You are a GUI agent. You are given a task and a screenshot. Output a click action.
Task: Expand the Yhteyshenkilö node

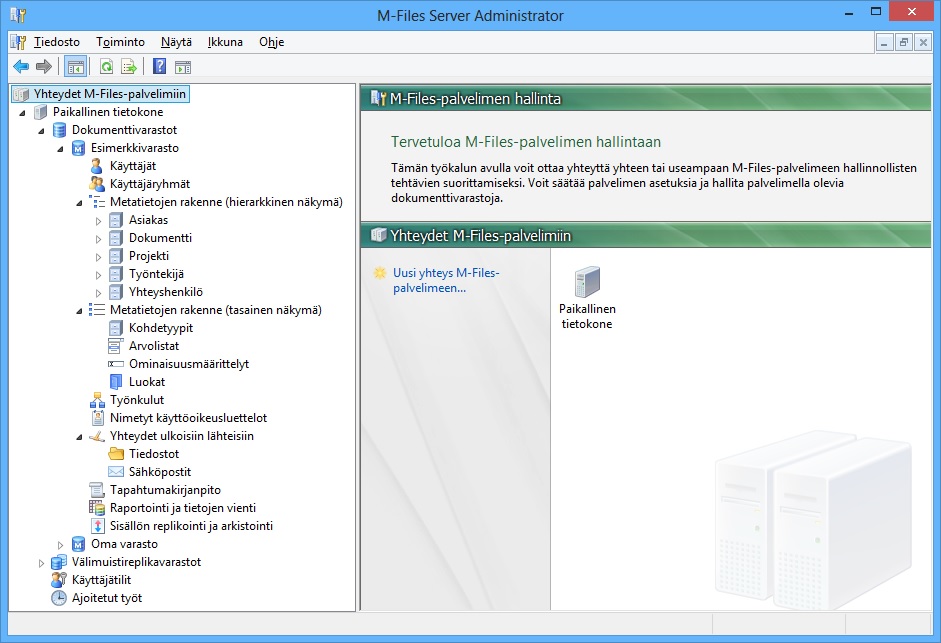(x=98, y=293)
